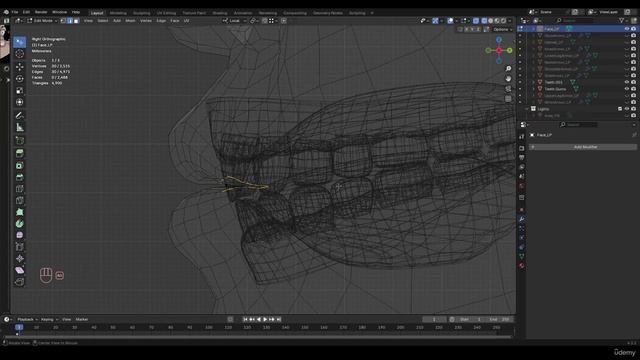The image size is (640, 360).
Task: Hide Face_LP object in viewport
Action: pyautogui.click(x=627, y=29)
